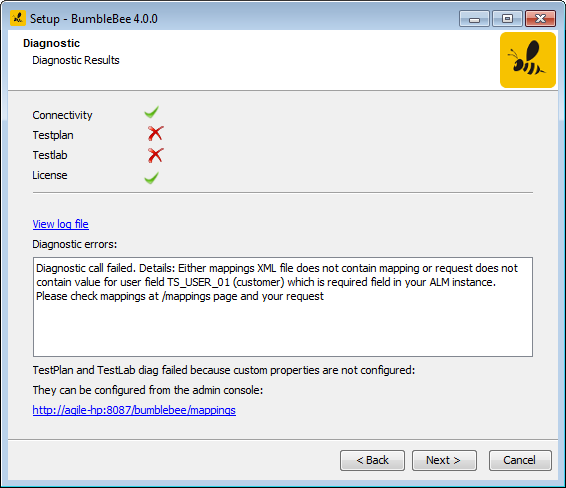Click the 'Setup - BumbleBee 4.0.0' title text
The width and height of the screenshot is (566, 488).
tap(94, 19)
